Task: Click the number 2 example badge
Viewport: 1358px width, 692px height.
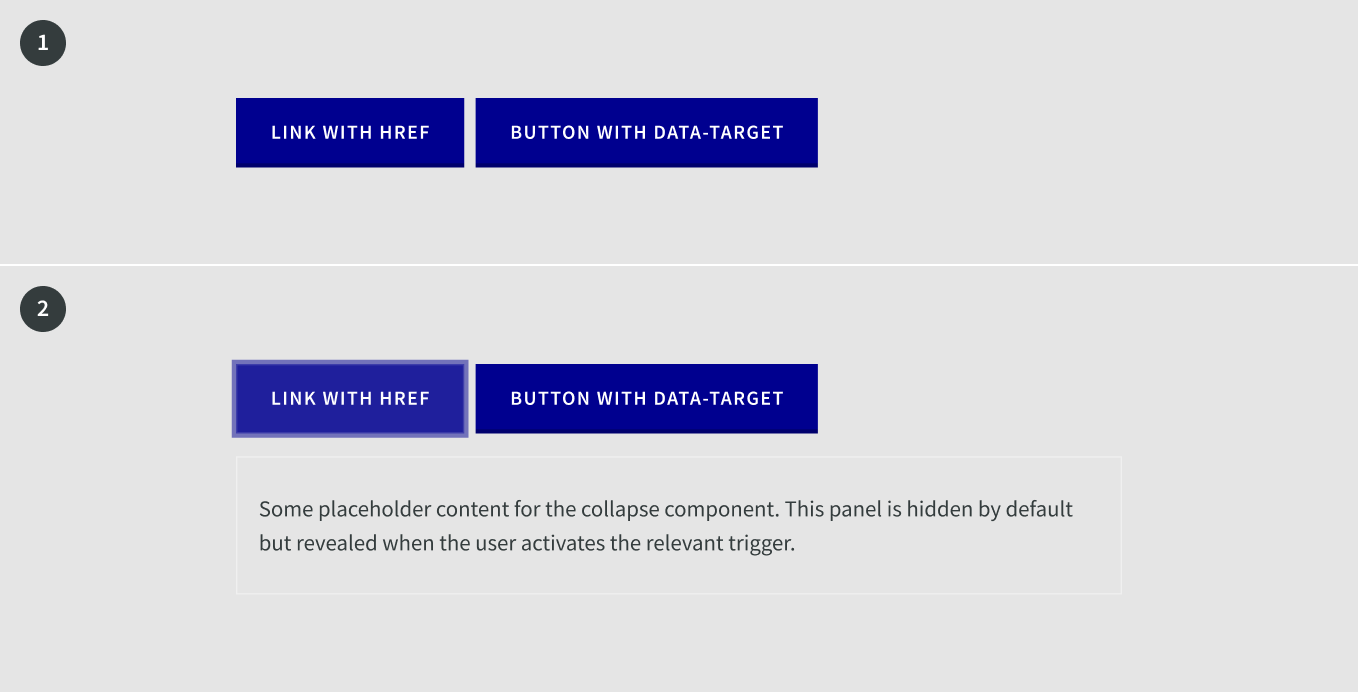Action: (43, 309)
